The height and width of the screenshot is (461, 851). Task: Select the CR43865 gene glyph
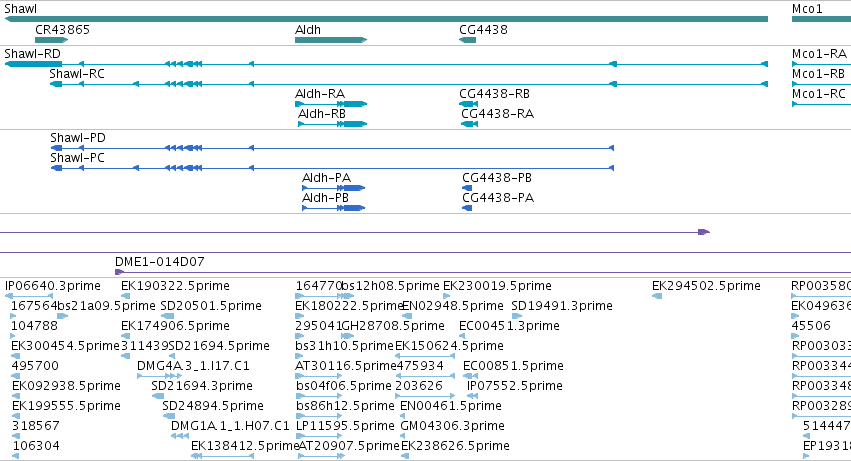[x=52, y=40]
